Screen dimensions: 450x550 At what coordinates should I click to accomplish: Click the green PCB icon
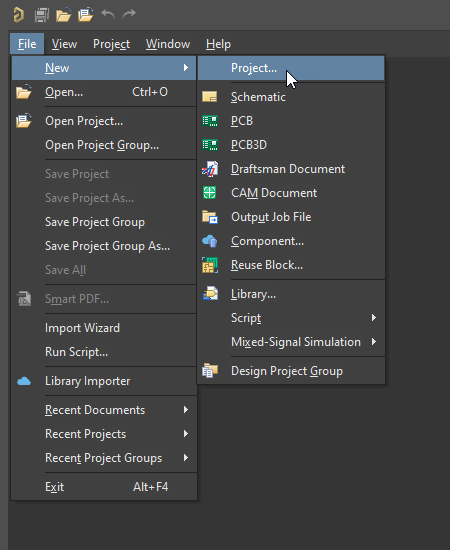[x=210, y=121]
